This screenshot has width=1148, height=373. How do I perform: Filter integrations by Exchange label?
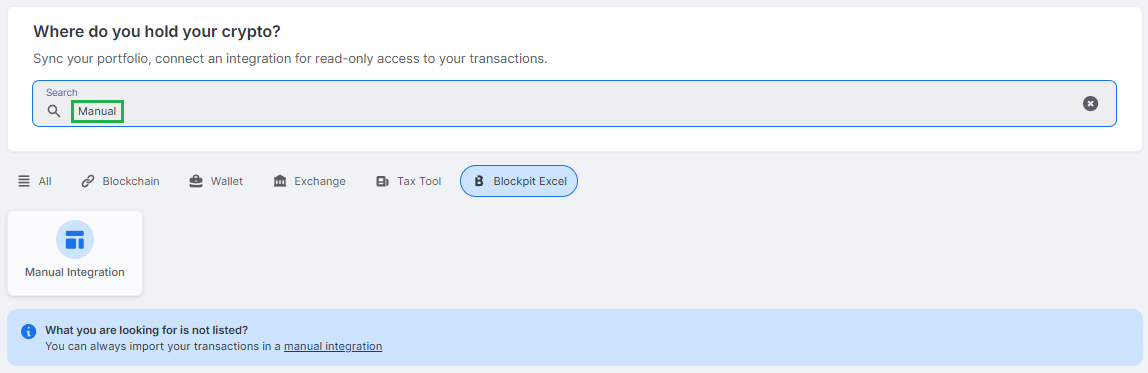pos(320,181)
